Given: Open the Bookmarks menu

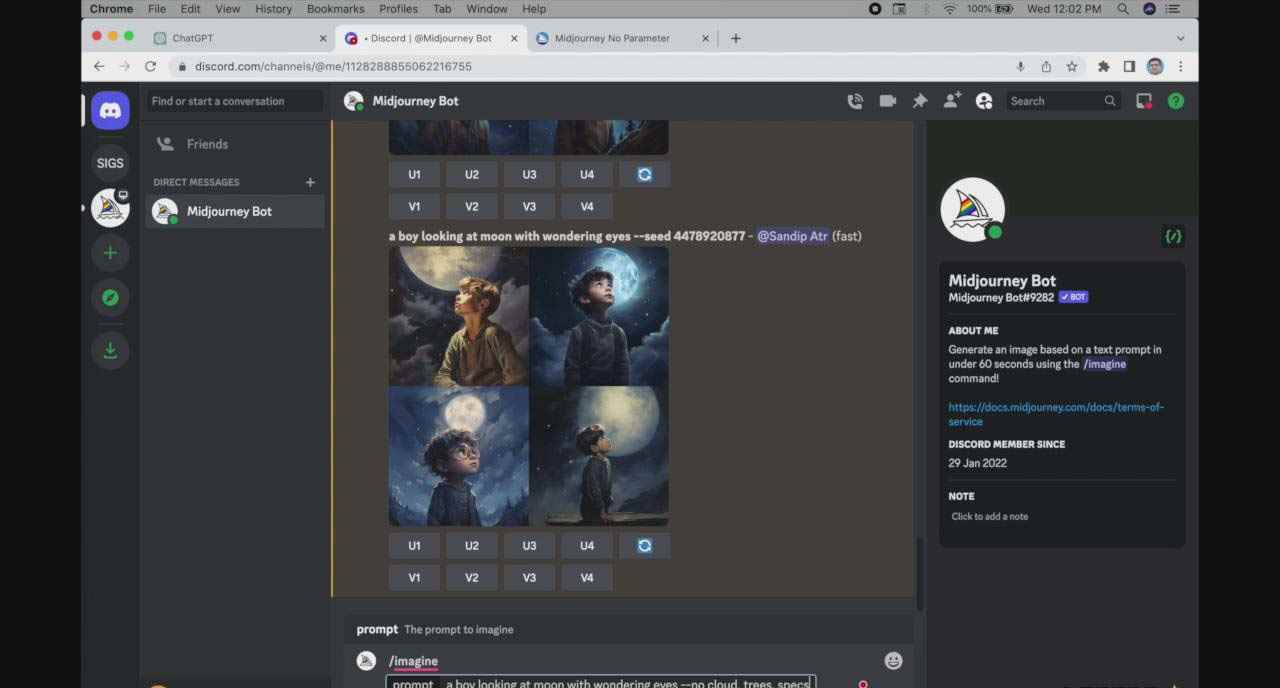Looking at the screenshot, I should coord(335,9).
